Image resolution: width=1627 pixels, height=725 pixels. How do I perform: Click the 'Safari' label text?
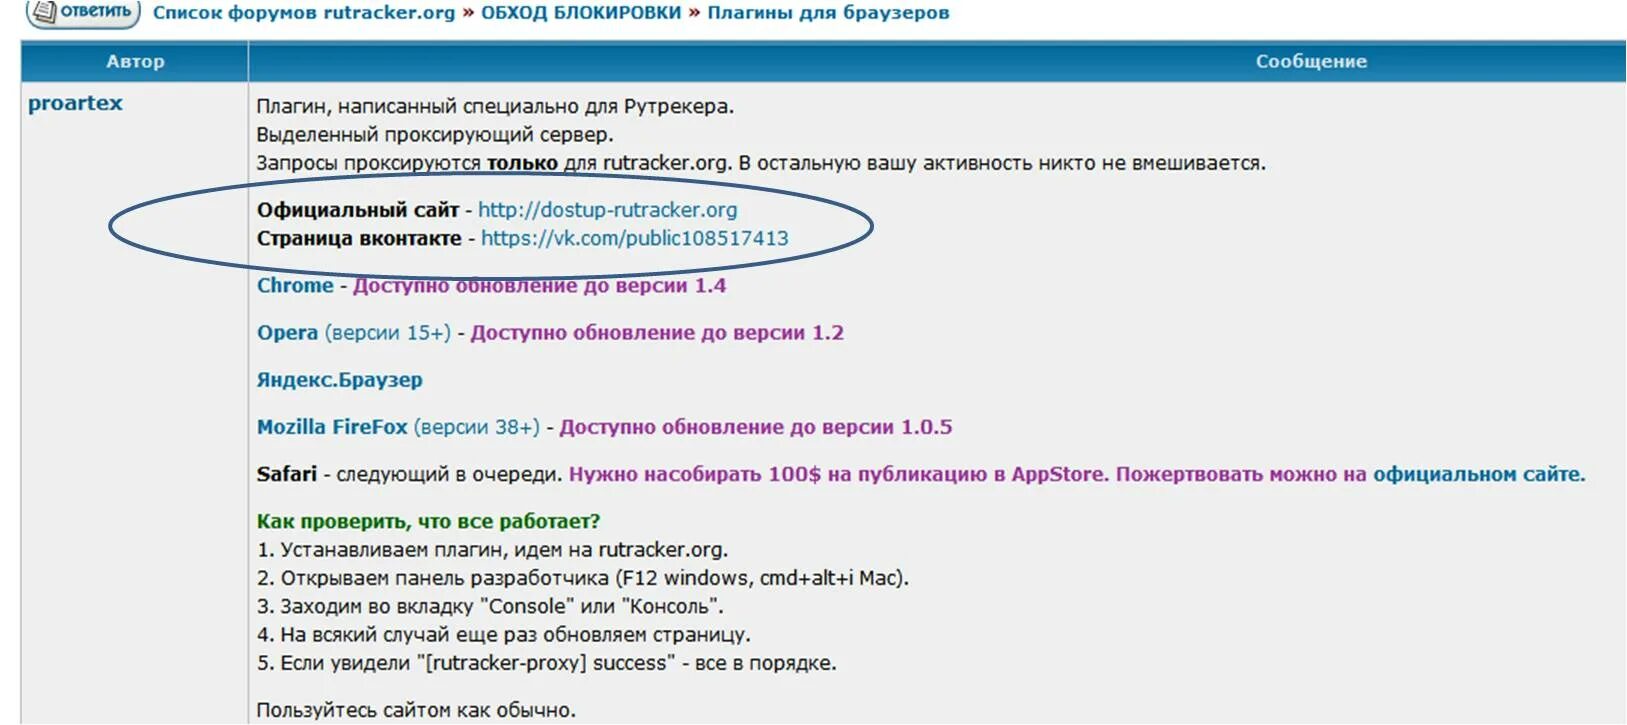coord(286,474)
